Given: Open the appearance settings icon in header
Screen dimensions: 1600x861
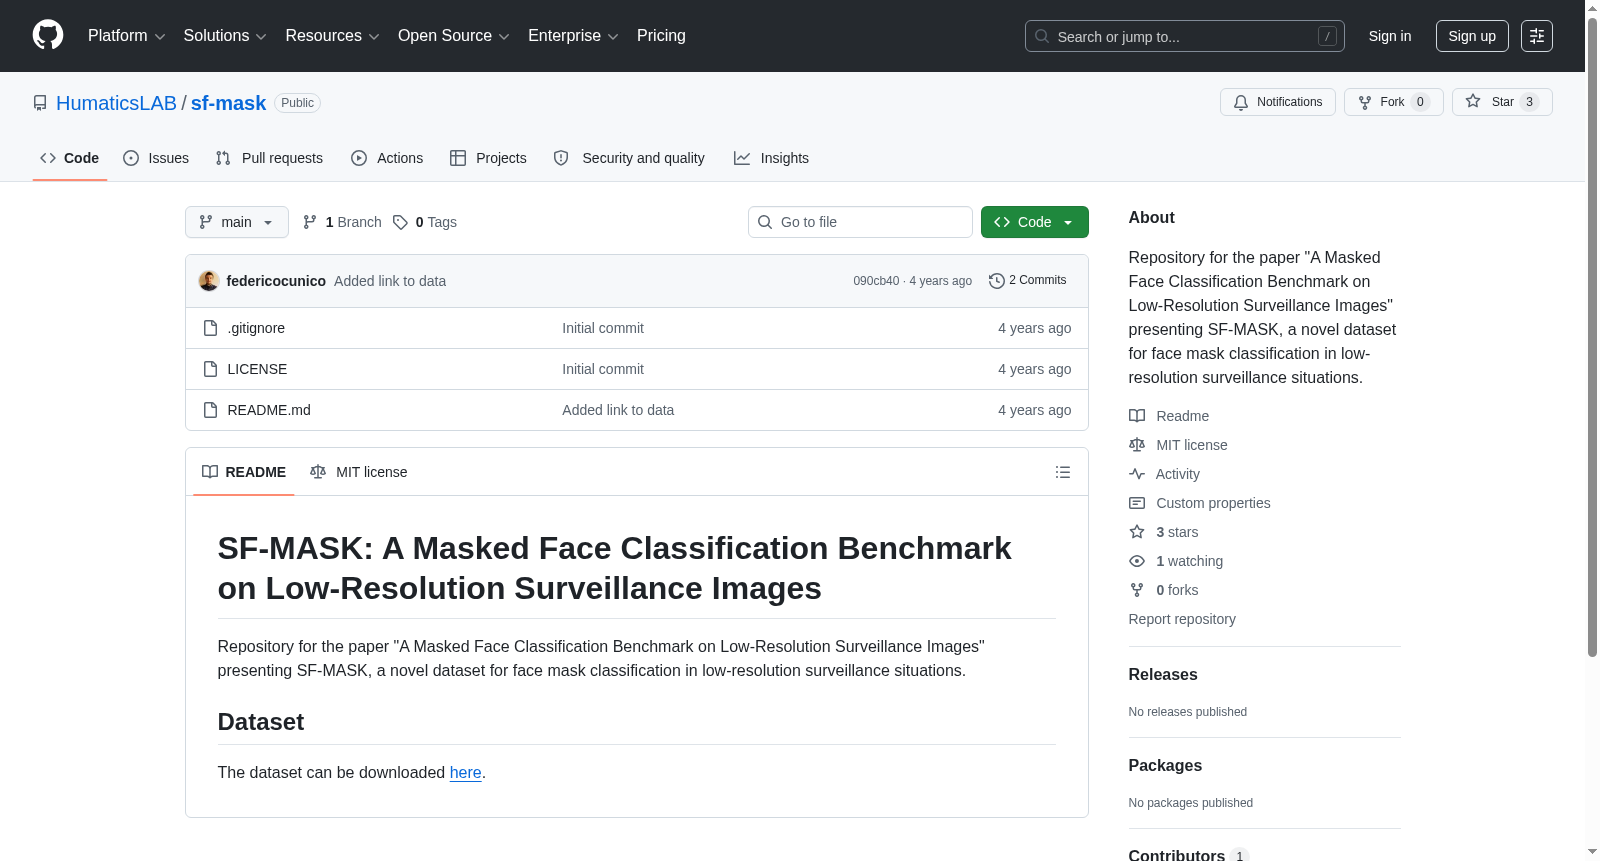Looking at the screenshot, I should (x=1537, y=36).
